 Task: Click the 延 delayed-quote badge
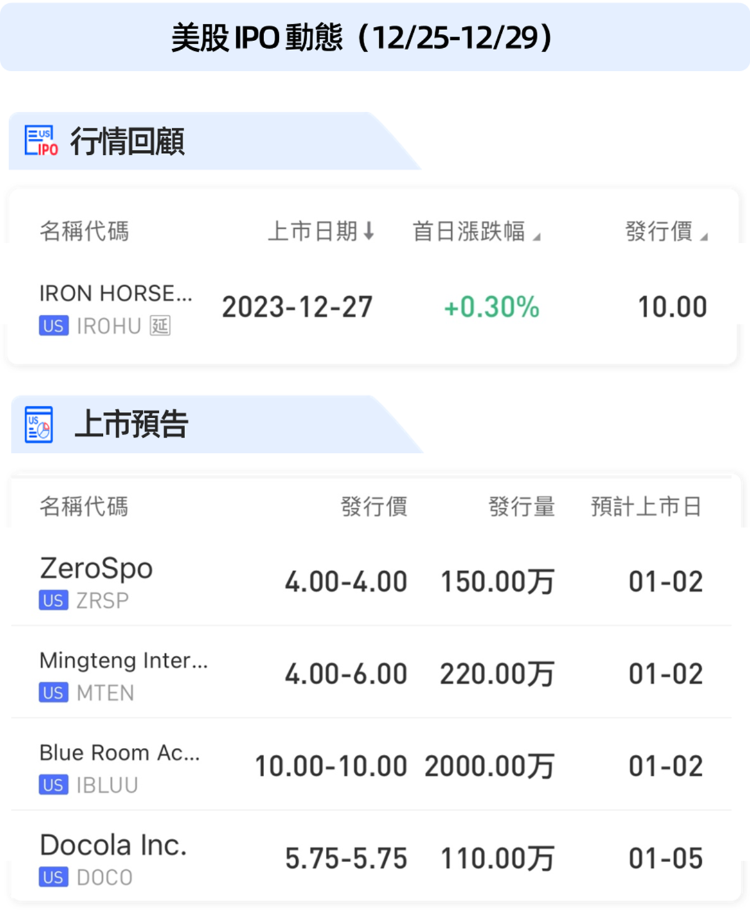160,325
